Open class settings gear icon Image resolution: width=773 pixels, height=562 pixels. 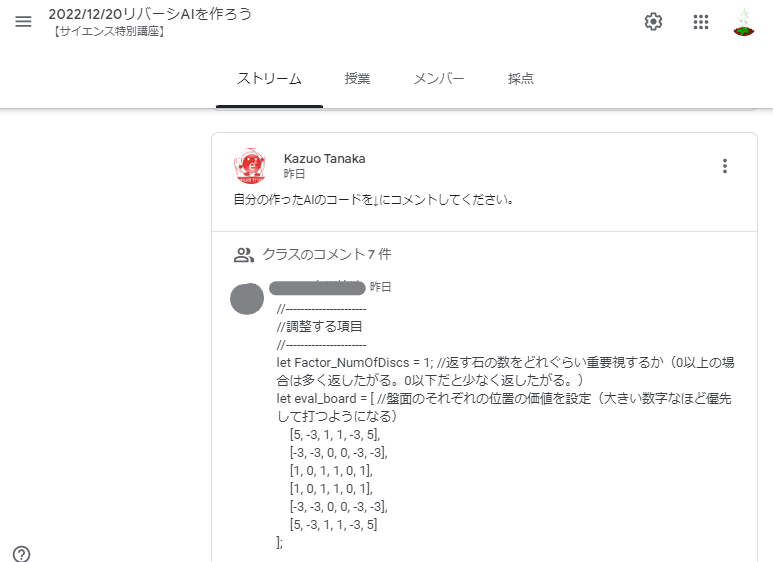tap(653, 22)
